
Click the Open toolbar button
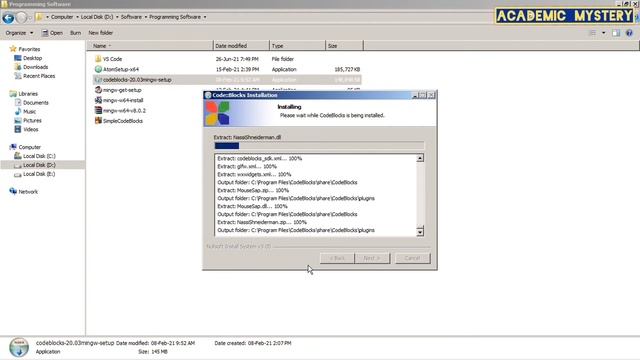pos(52,33)
